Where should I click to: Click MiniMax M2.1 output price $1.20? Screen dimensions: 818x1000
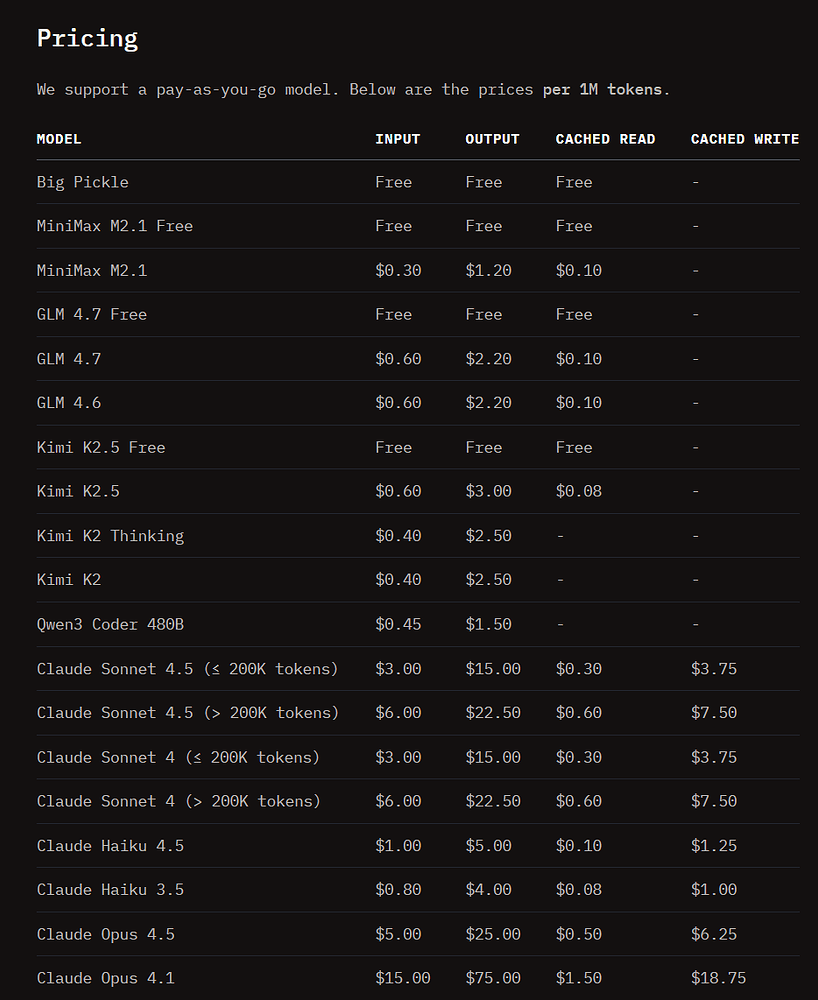[488, 270]
